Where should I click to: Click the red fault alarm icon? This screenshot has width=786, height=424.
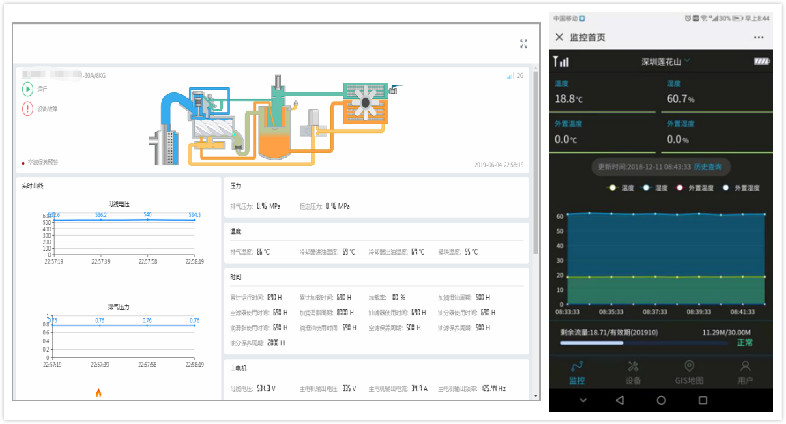[27, 109]
